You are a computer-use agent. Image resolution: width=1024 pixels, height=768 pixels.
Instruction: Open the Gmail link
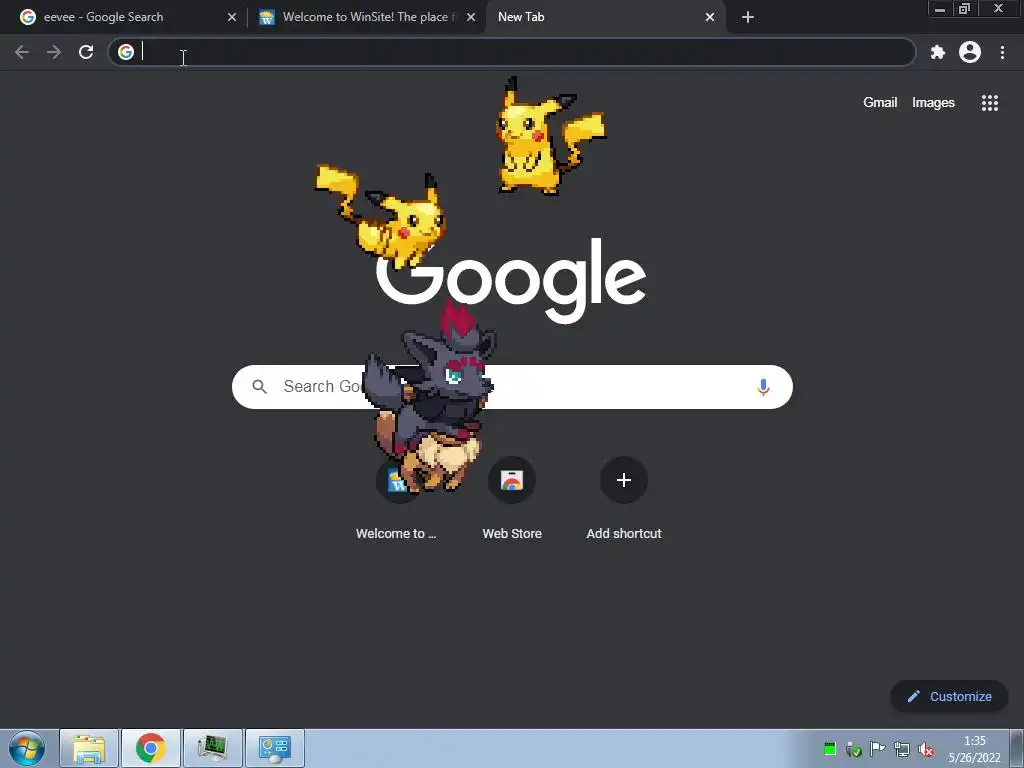(x=880, y=103)
